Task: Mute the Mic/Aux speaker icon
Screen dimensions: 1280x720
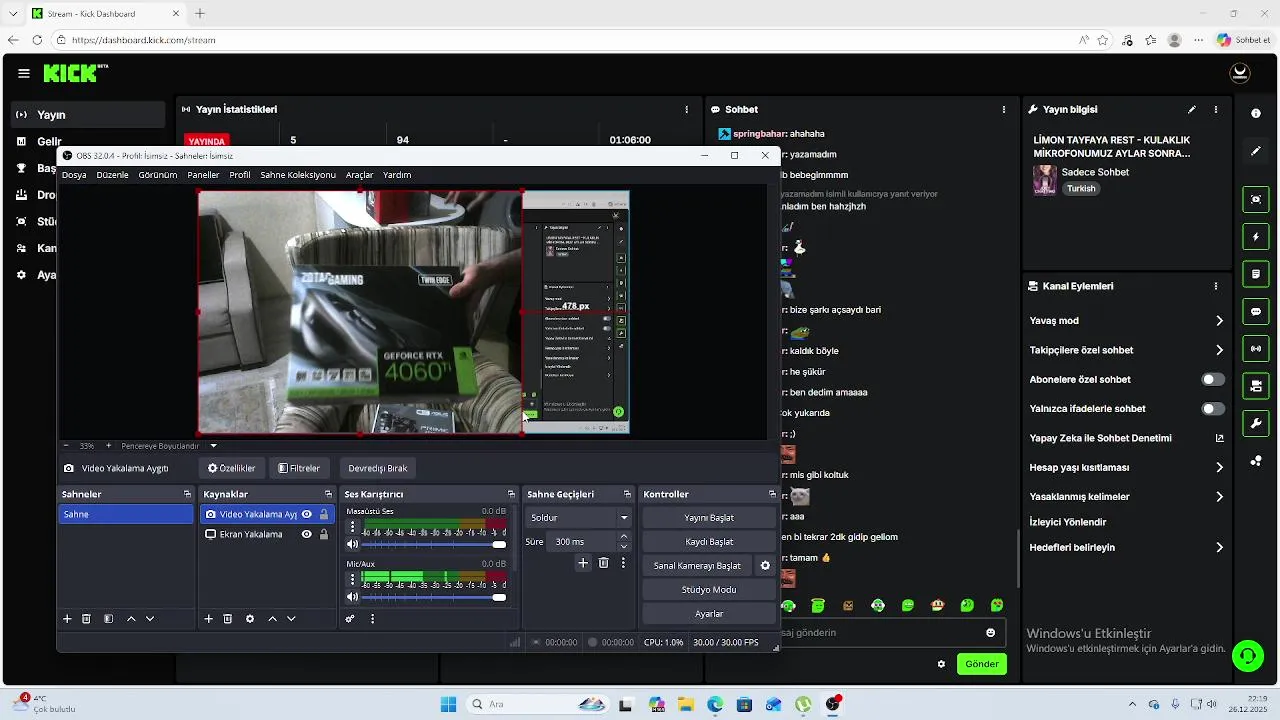Action: [352, 597]
